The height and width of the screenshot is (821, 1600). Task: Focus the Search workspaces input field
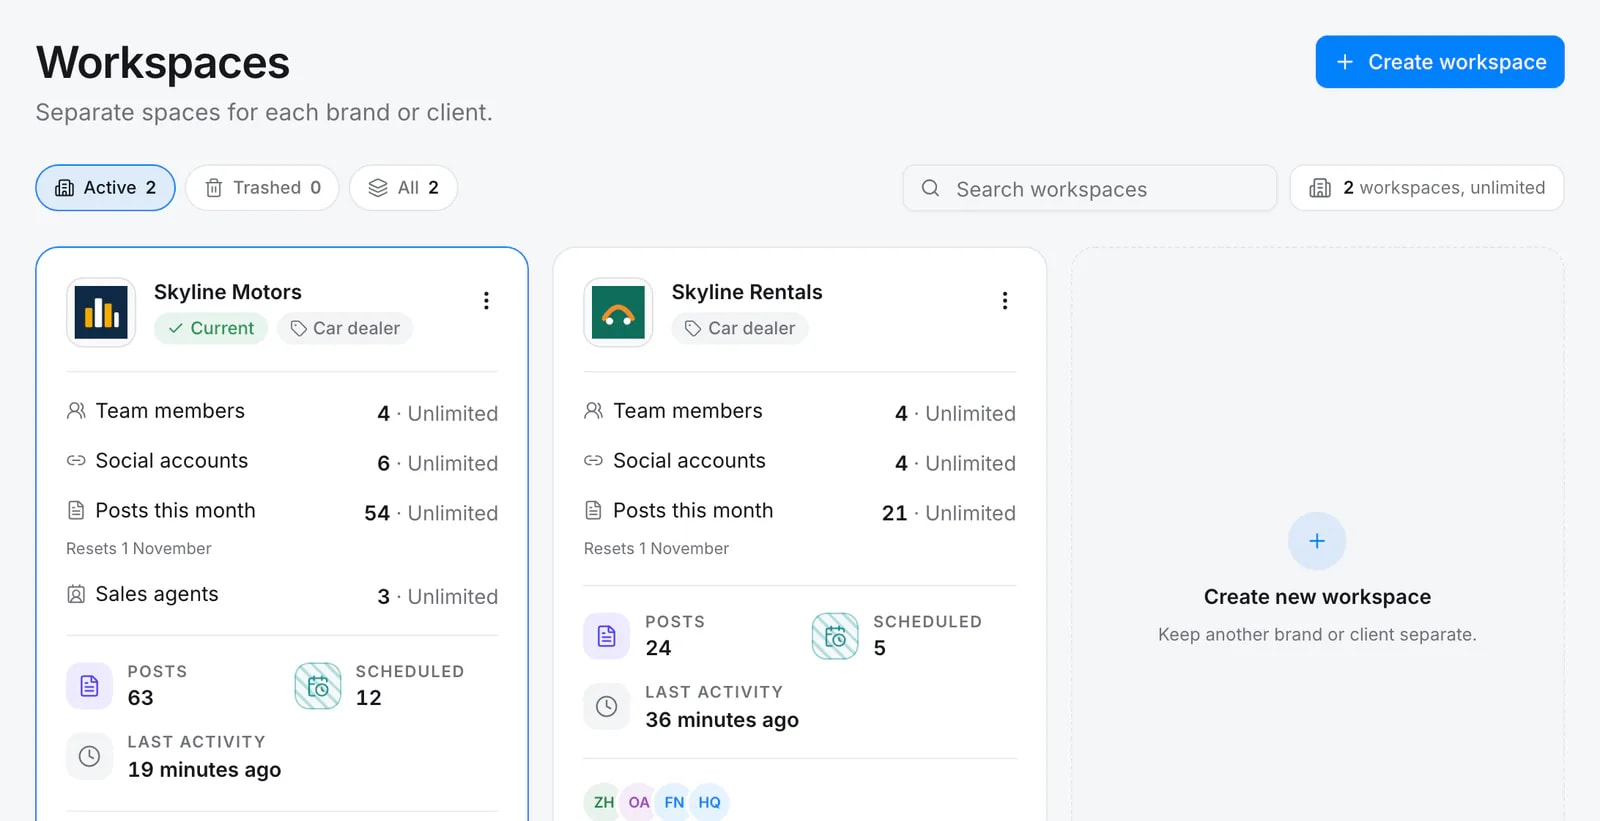pyautogui.click(x=1090, y=188)
